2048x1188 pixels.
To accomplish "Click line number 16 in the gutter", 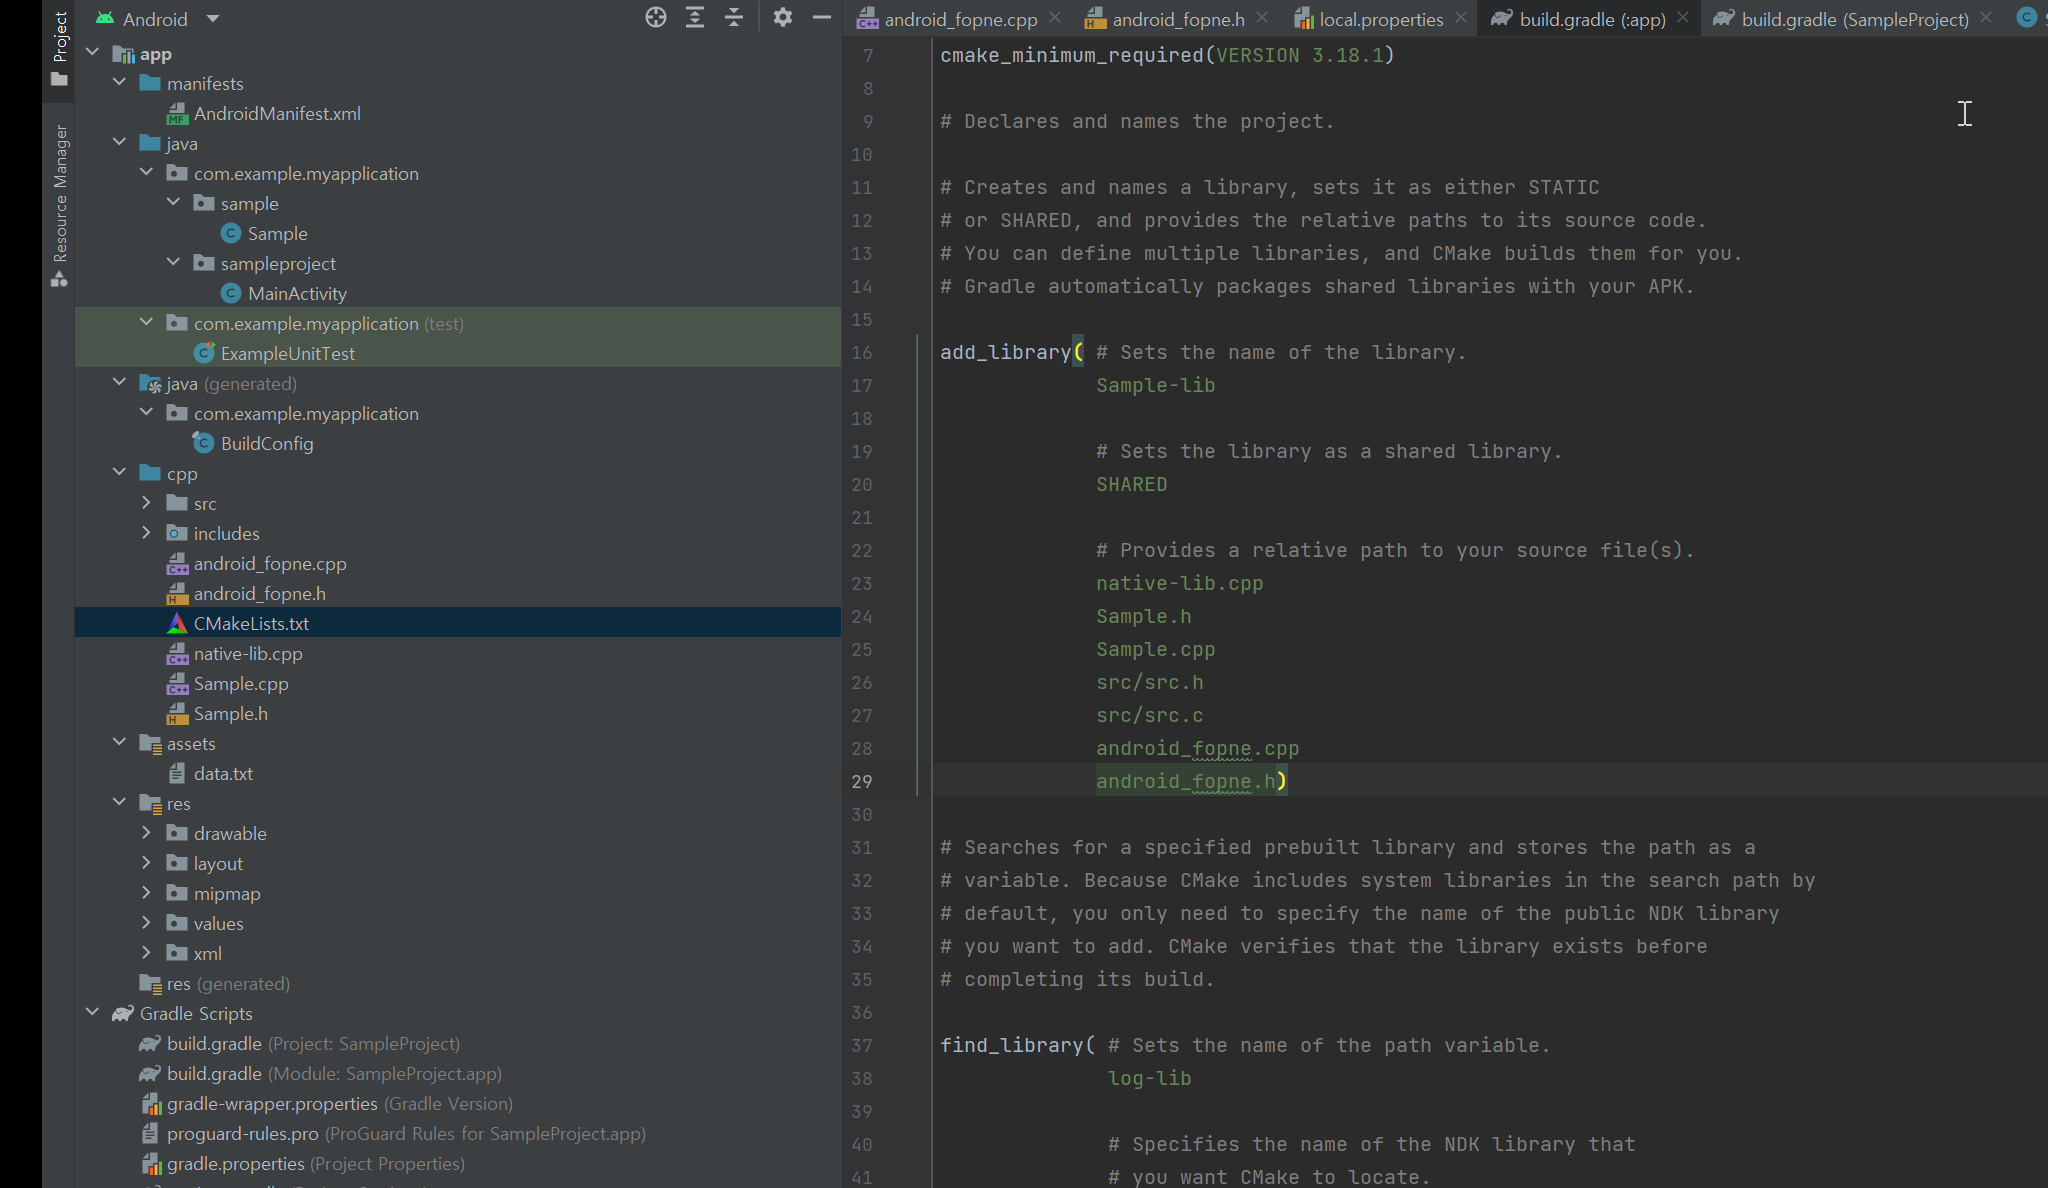I will [x=862, y=353].
